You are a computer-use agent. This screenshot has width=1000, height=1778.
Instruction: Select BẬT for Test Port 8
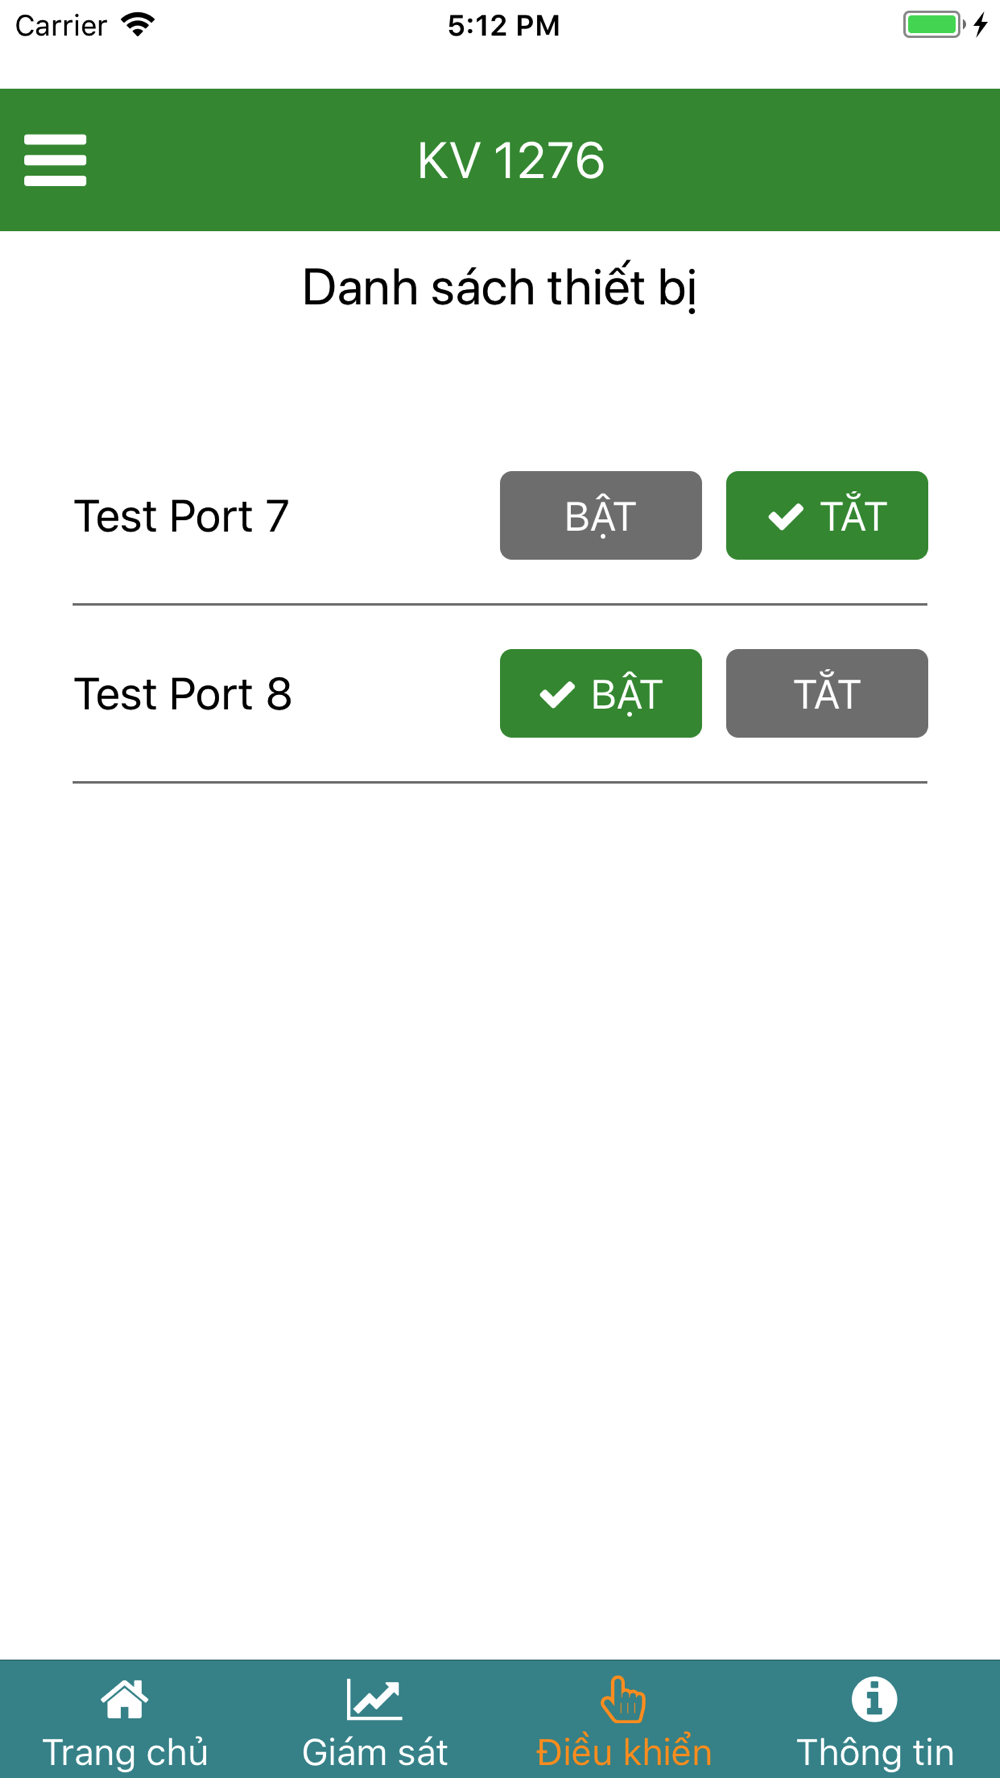(601, 693)
